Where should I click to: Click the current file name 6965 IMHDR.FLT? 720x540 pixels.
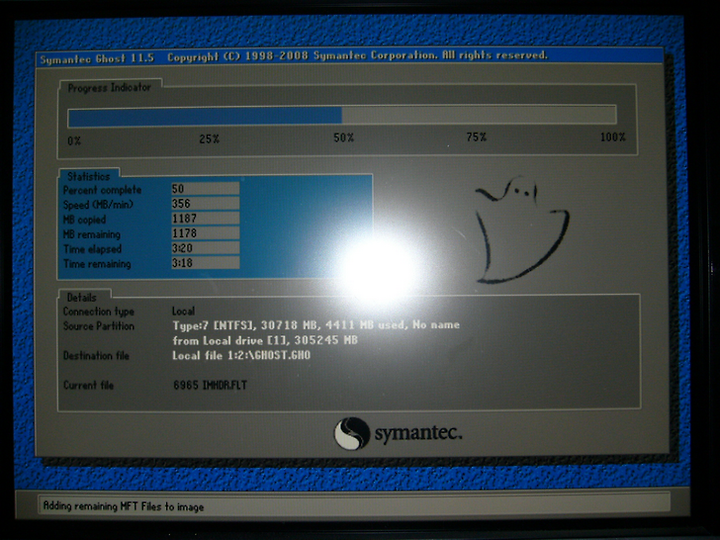click(x=210, y=385)
